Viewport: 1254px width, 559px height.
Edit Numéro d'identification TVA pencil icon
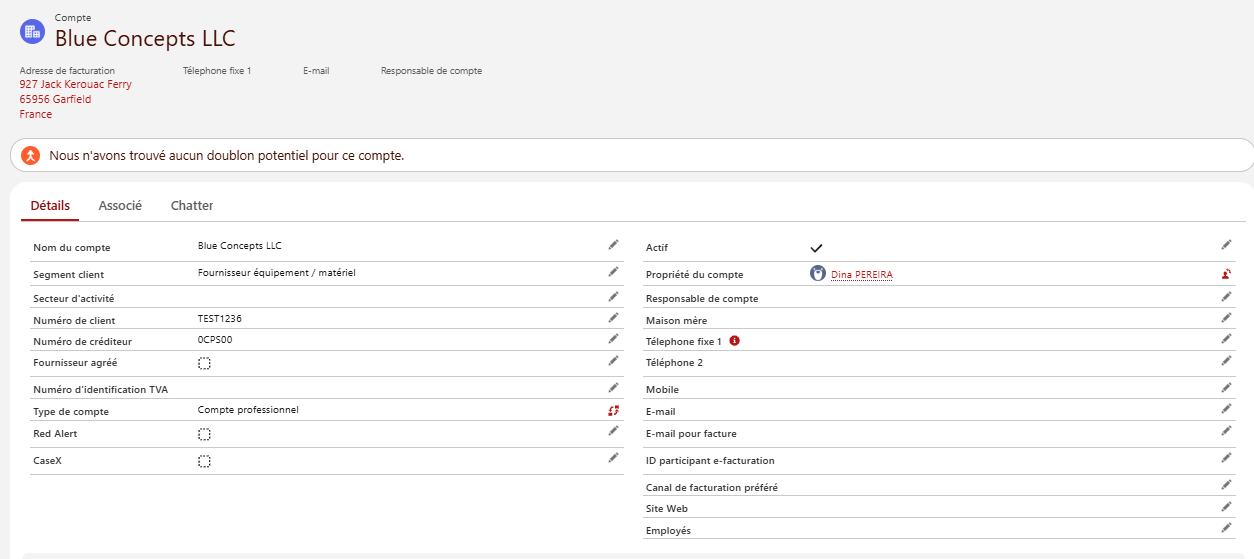[x=613, y=387]
